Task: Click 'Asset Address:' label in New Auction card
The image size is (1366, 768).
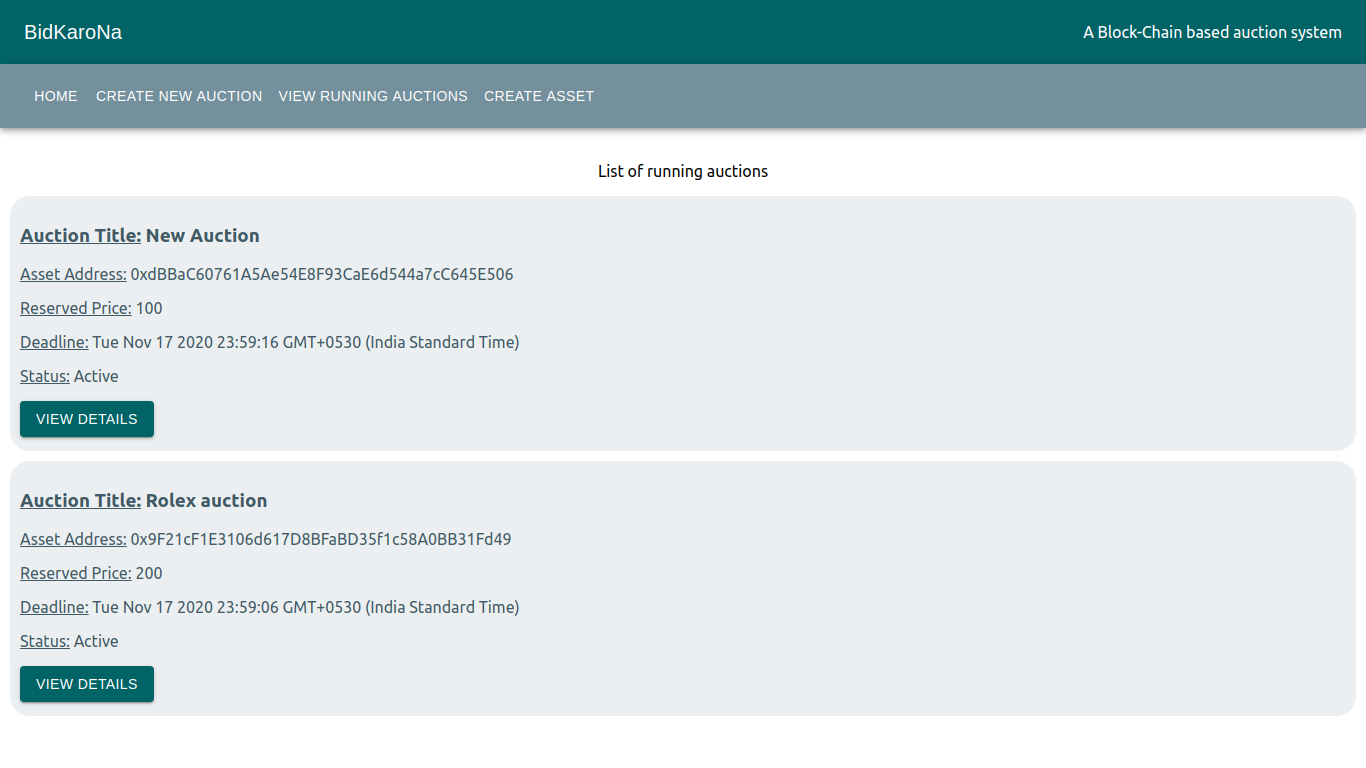Action: click(73, 274)
